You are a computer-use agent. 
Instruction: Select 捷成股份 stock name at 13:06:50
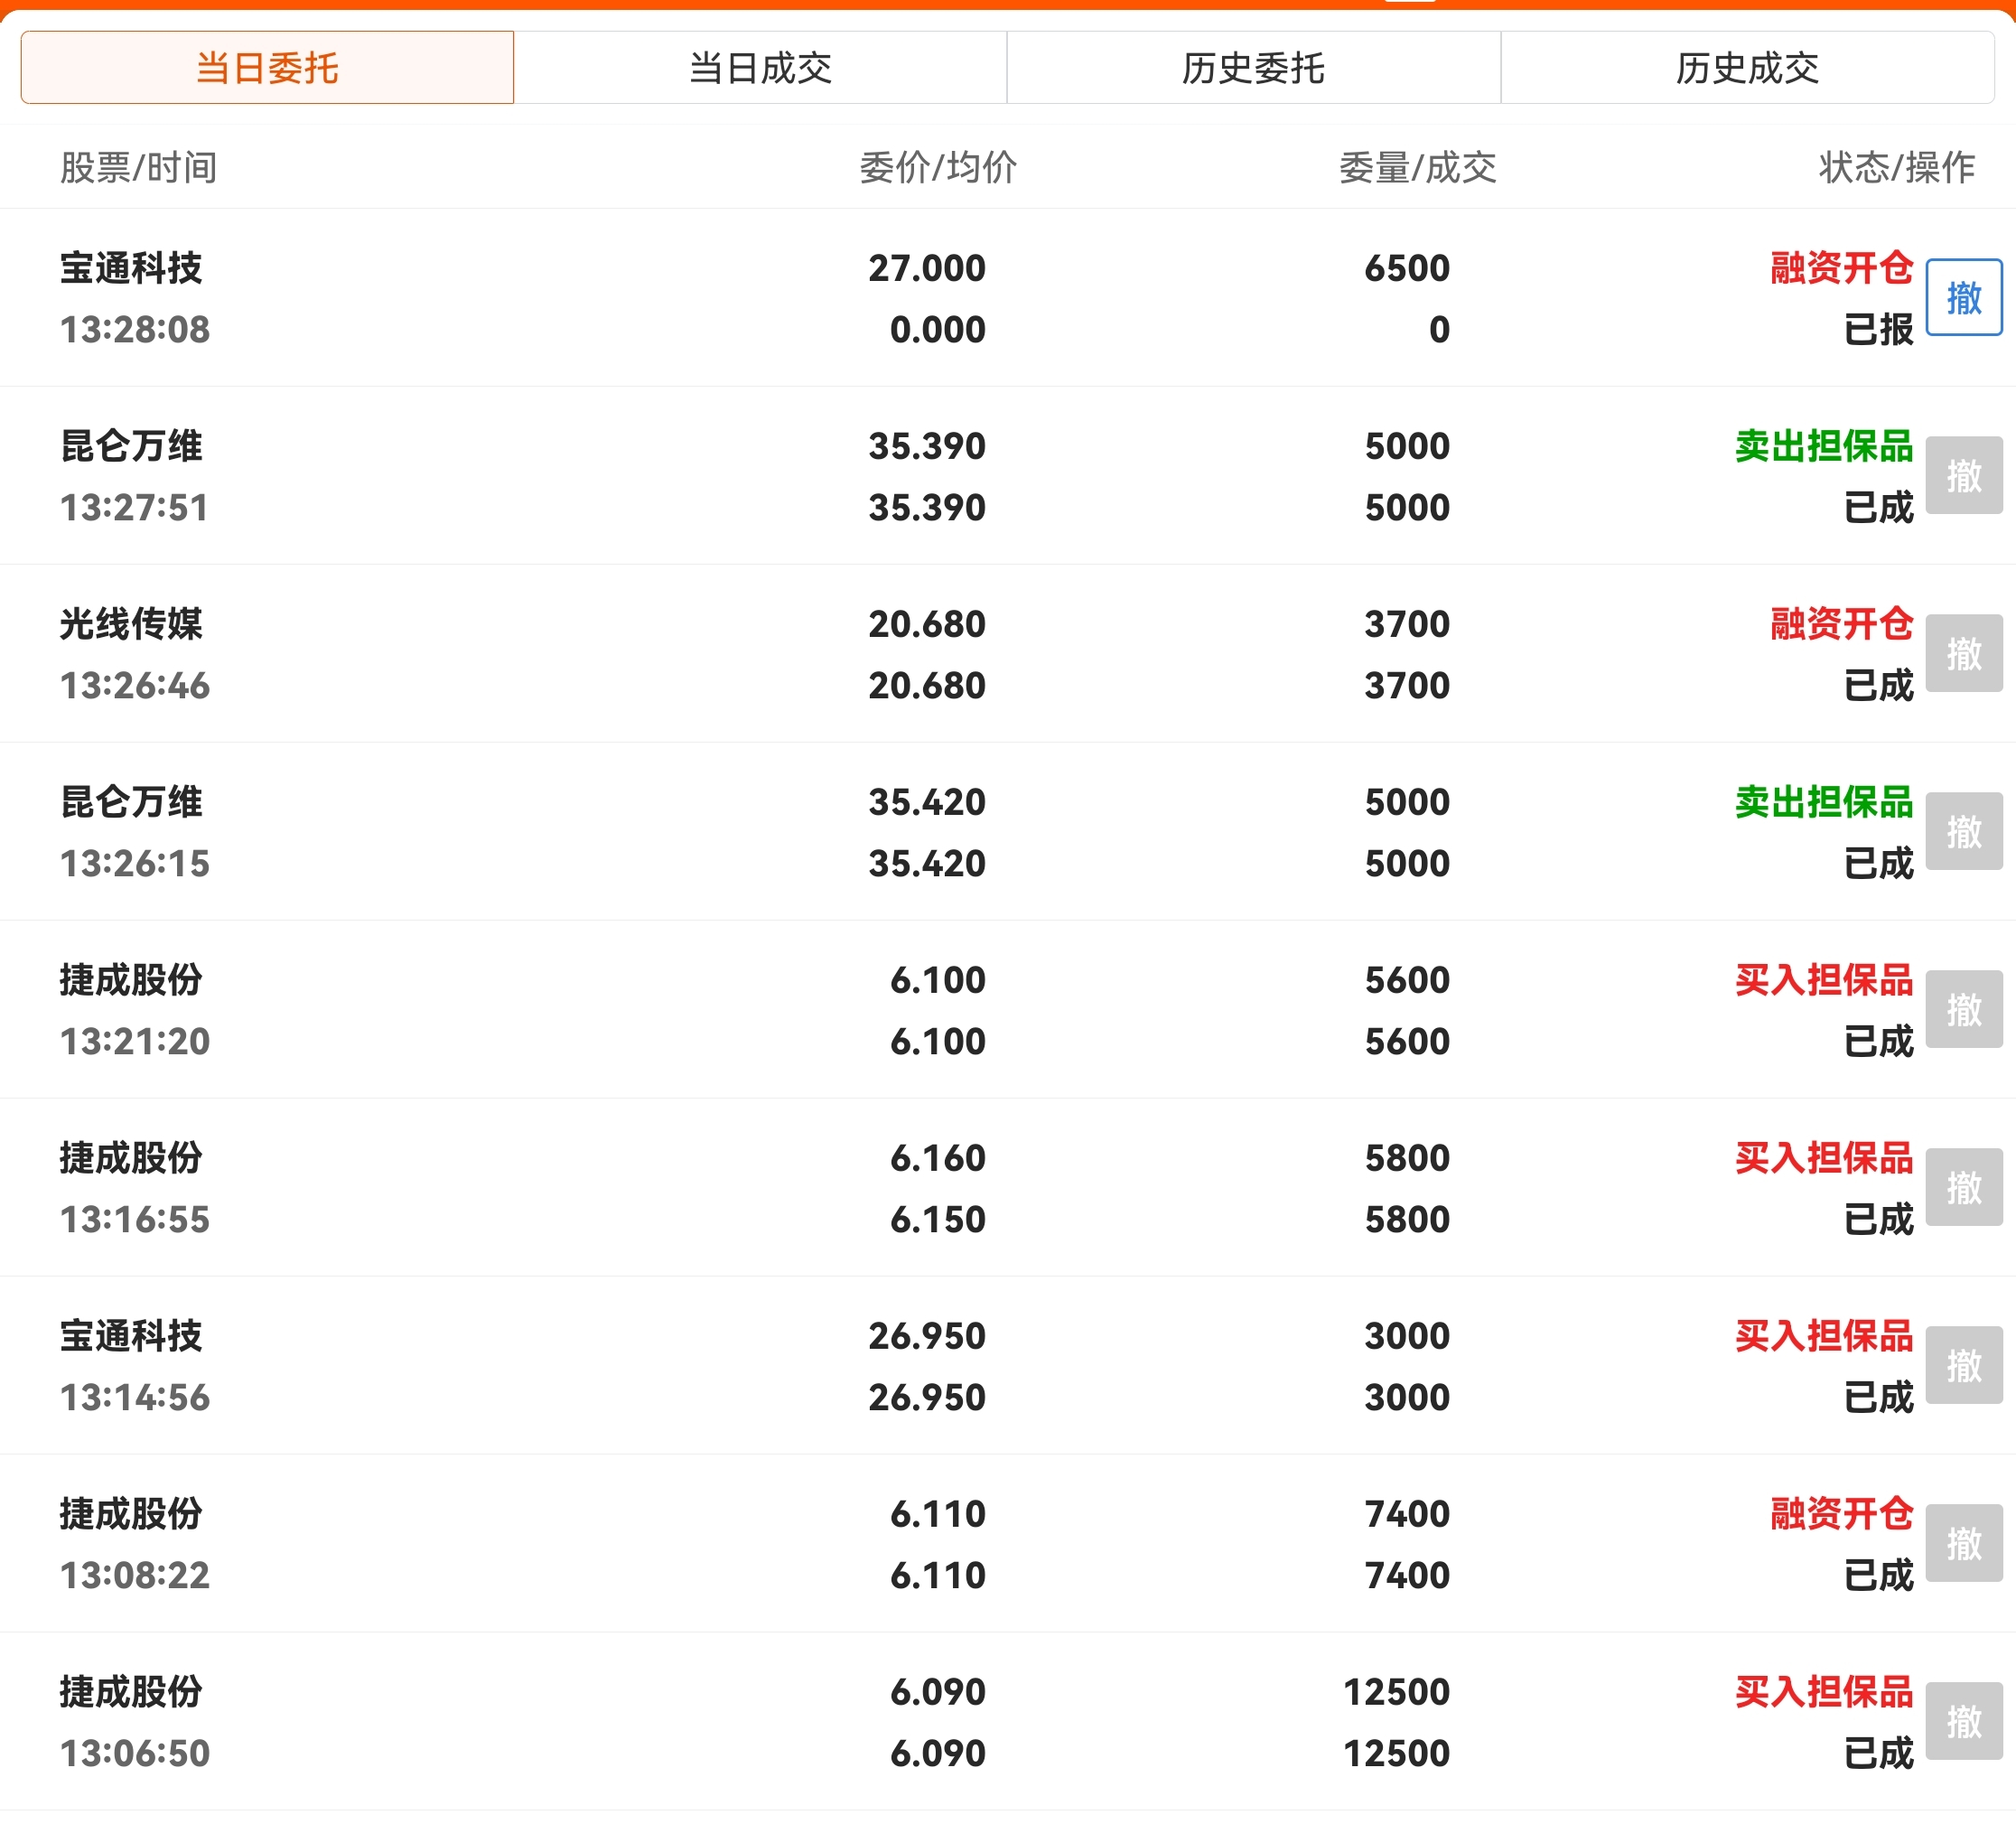click(x=131, y=1692)
